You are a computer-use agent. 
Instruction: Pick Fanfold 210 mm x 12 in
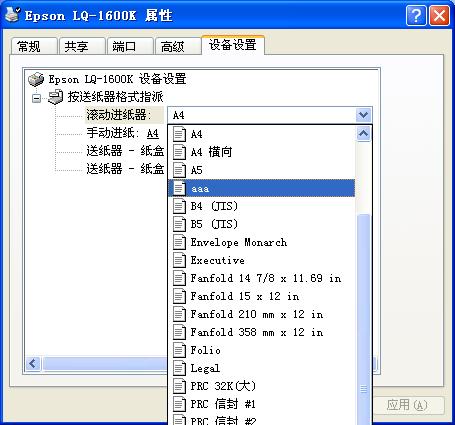[262, 314]
